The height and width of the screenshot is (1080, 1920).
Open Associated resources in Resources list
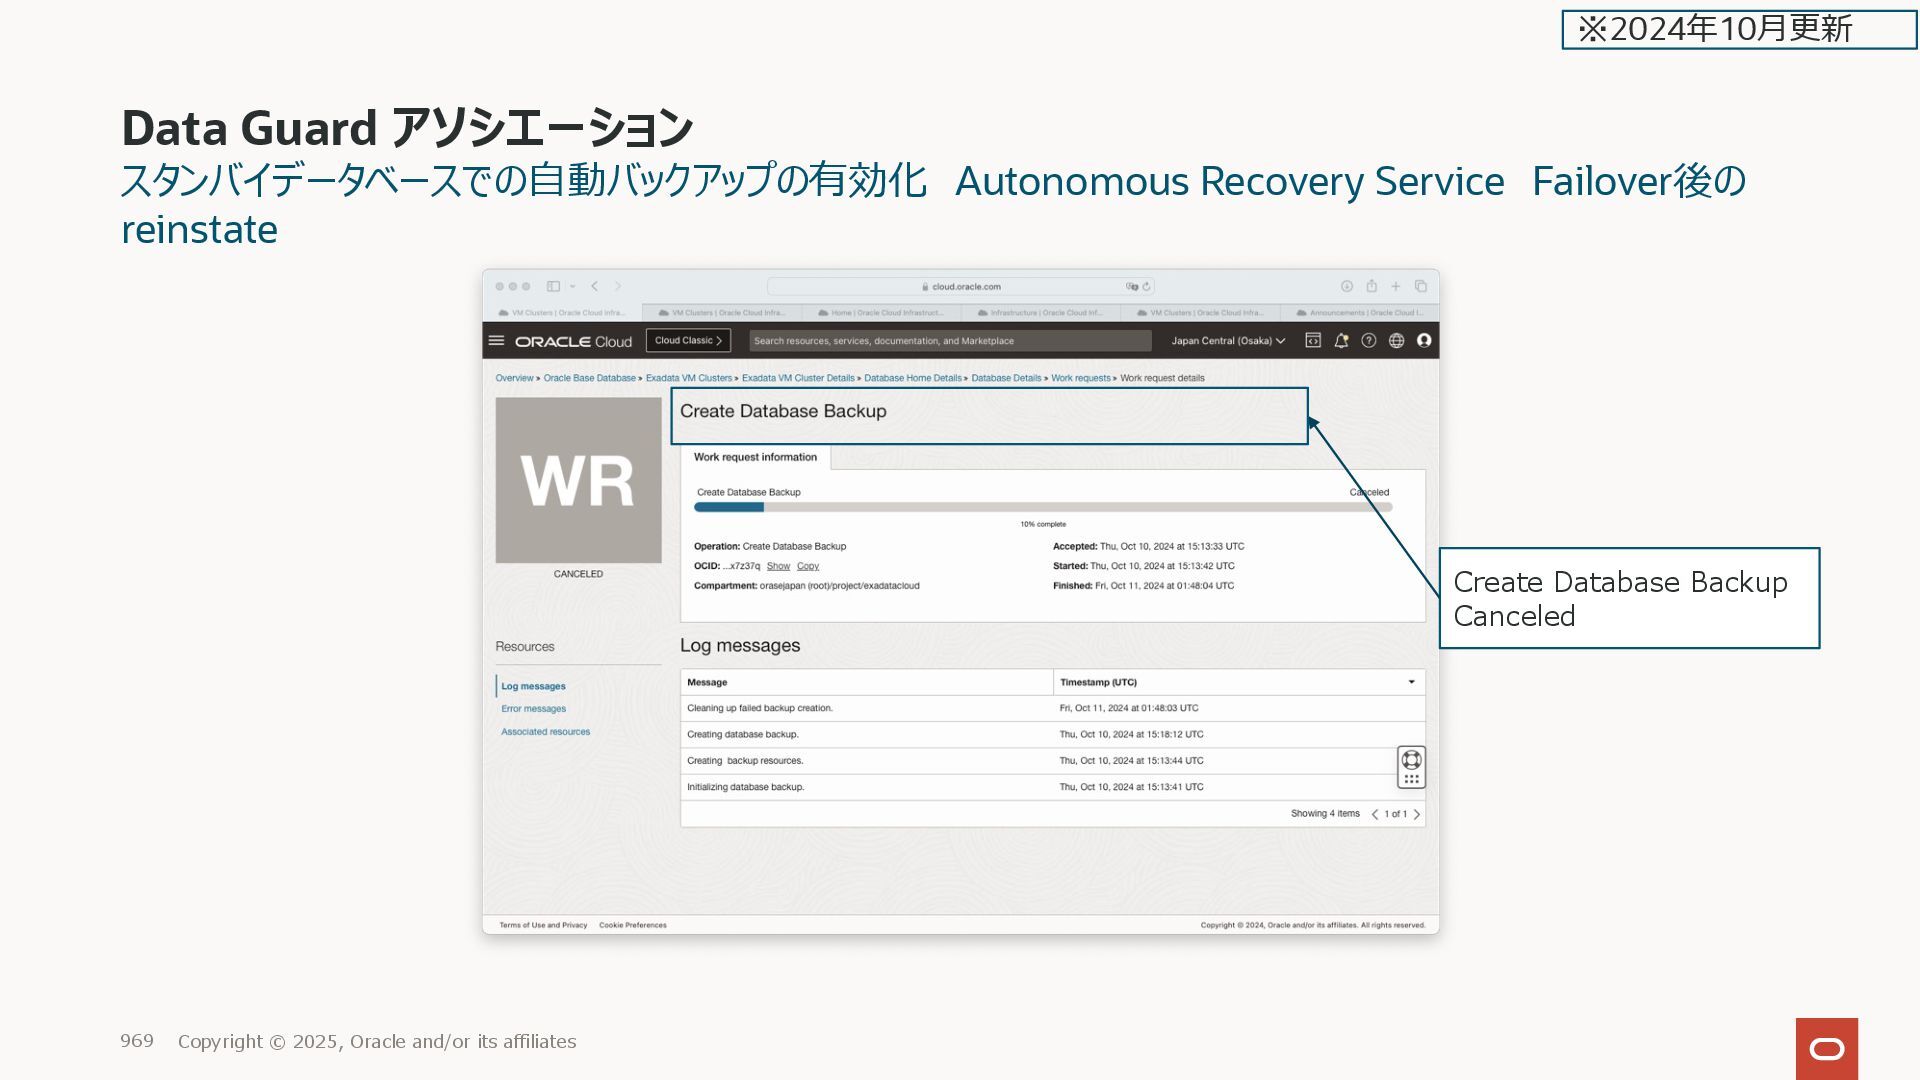tap(545, 732)
